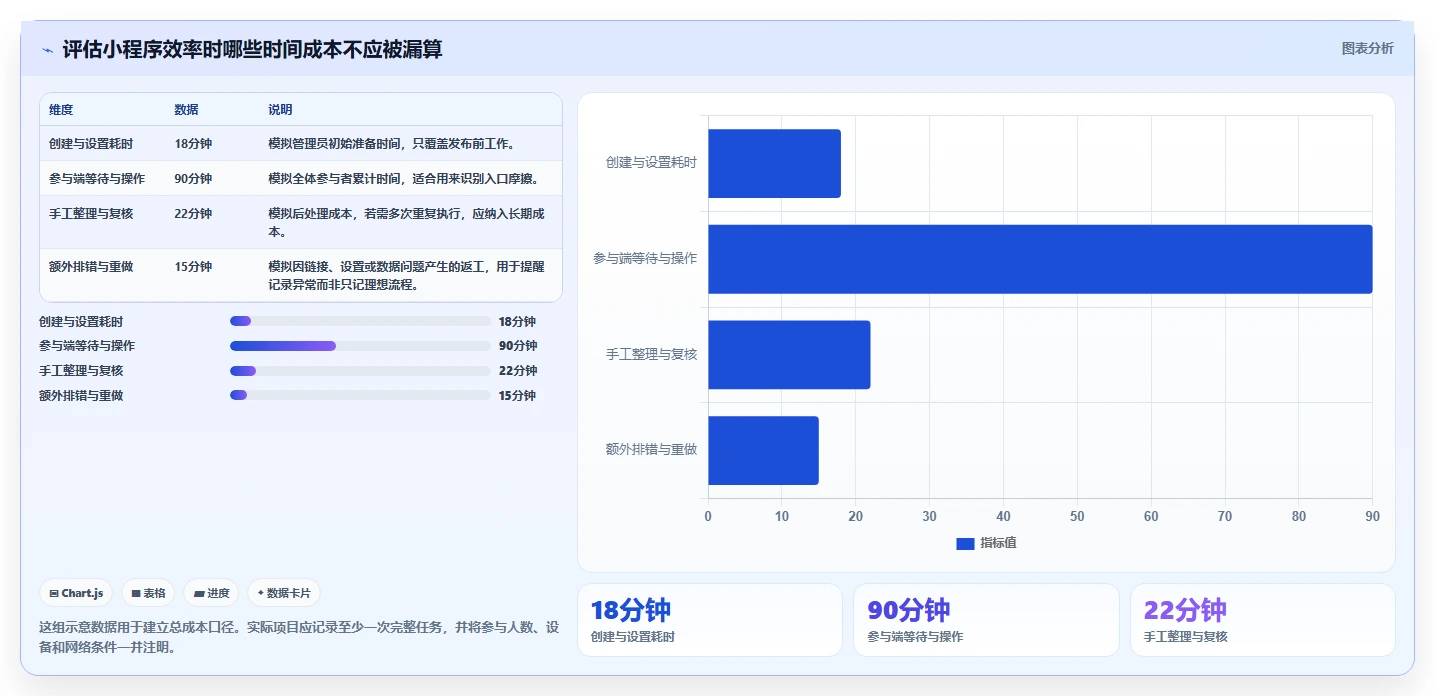Open the 18分钟 创建与设置耗时 data card
Screen dimensions: 1435x696
coord(709,620)
